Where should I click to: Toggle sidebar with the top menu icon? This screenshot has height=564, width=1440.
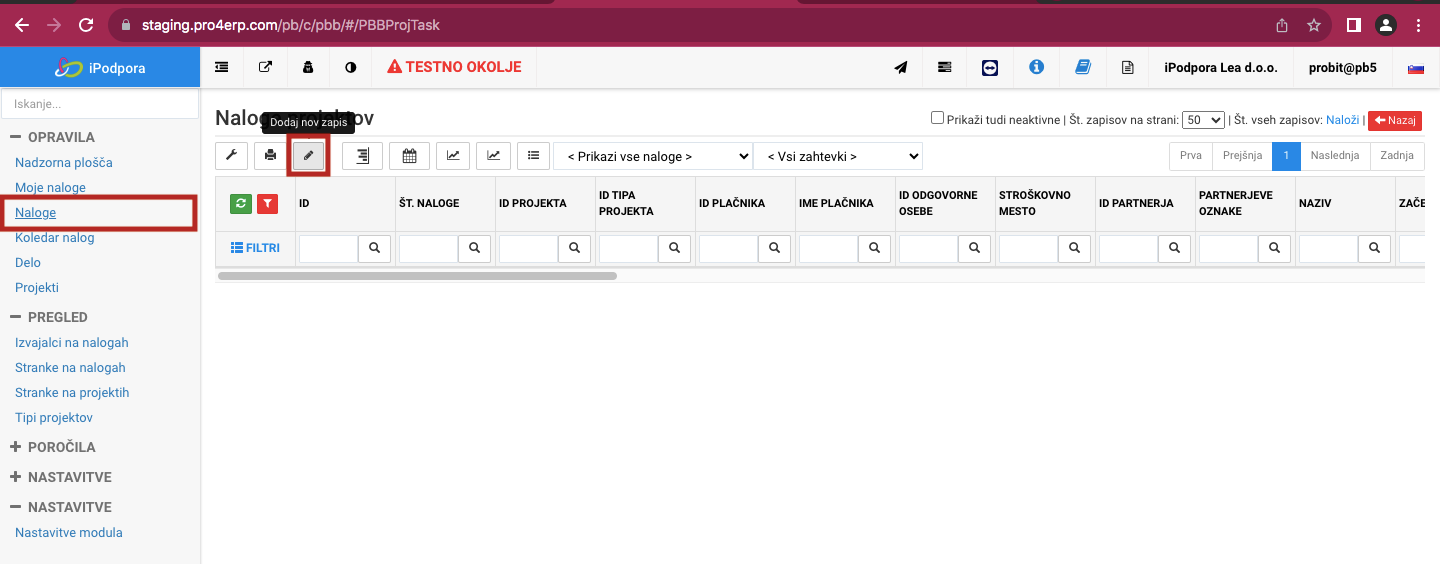(222, 67)
